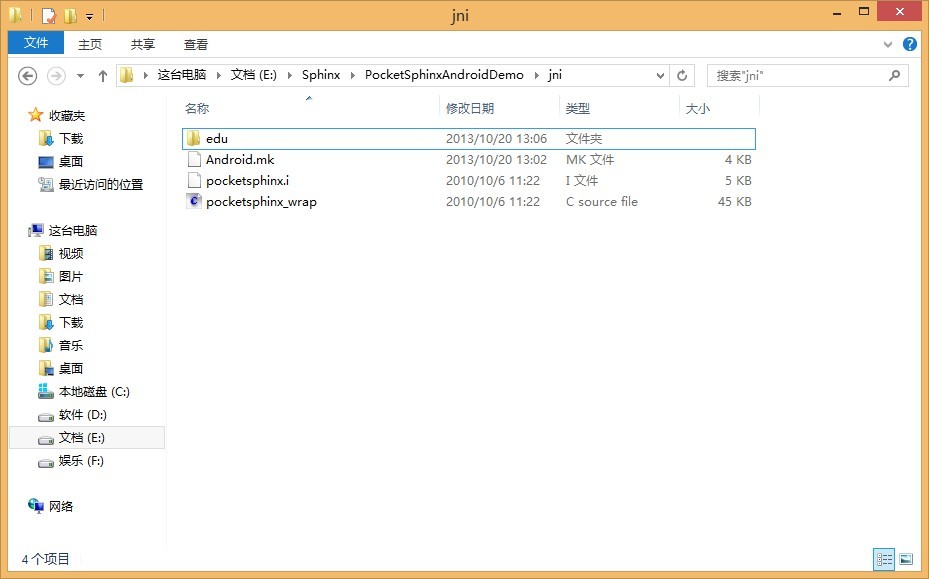This screenshot has width=929, height=579.
Task: Click PocketSphinxAndroidDemo in the address path
Action: coord(444,75)
